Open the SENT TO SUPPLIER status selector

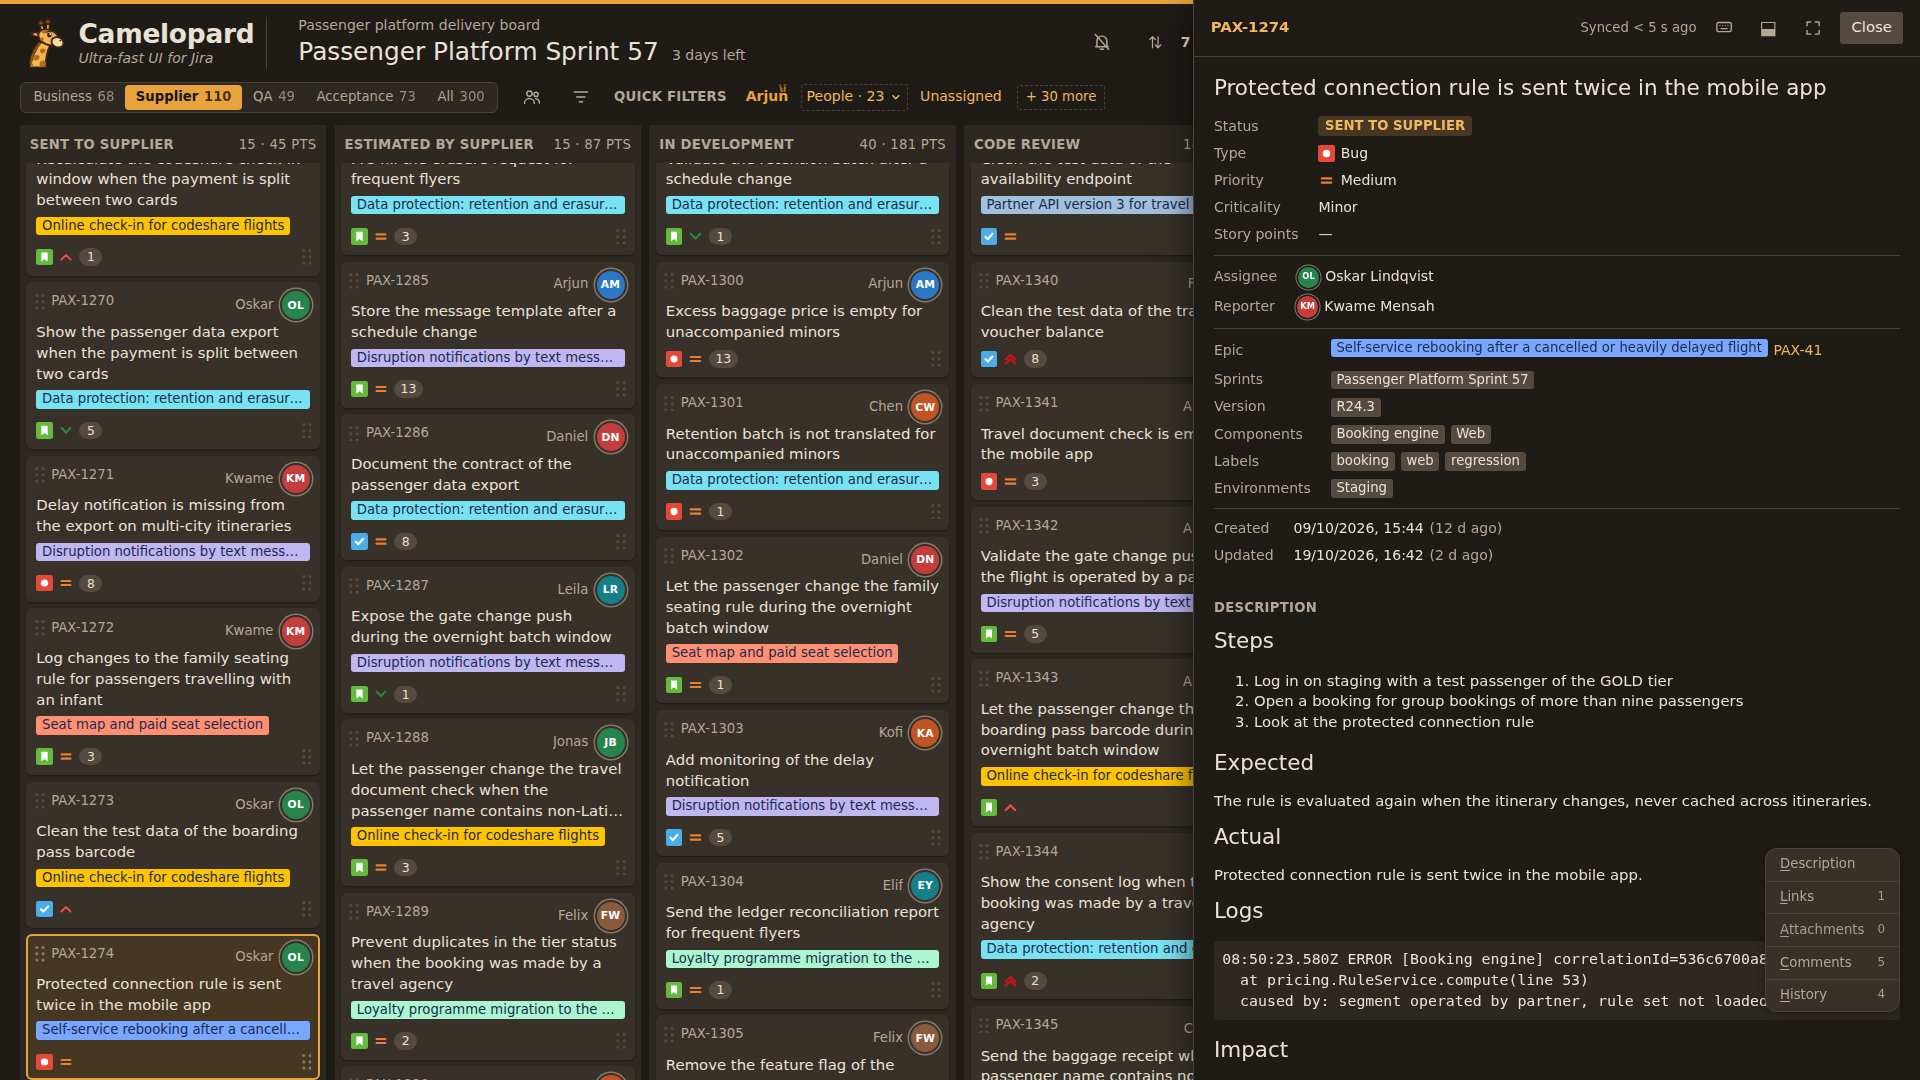tap(1394, 125)
